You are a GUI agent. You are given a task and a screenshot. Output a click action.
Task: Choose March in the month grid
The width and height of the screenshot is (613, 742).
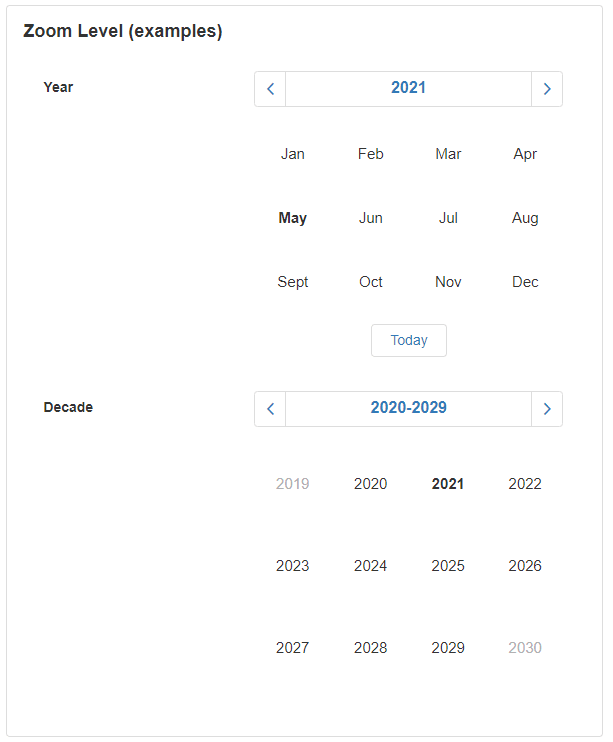click(448, 154)
